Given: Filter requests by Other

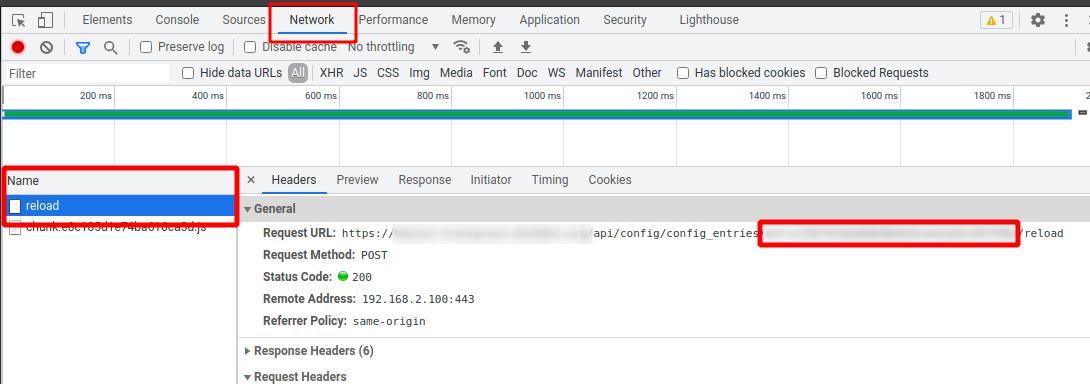Looking at the screenshot, I should (646, 73).
